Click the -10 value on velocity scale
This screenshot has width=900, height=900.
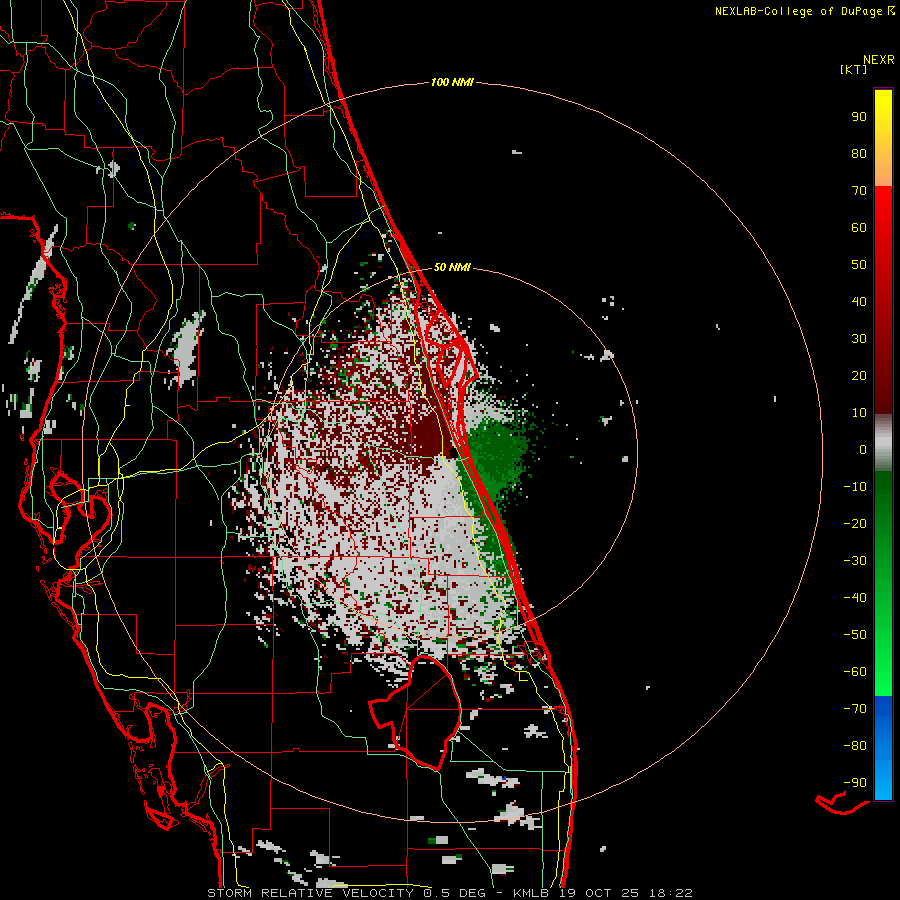[855, 487]
